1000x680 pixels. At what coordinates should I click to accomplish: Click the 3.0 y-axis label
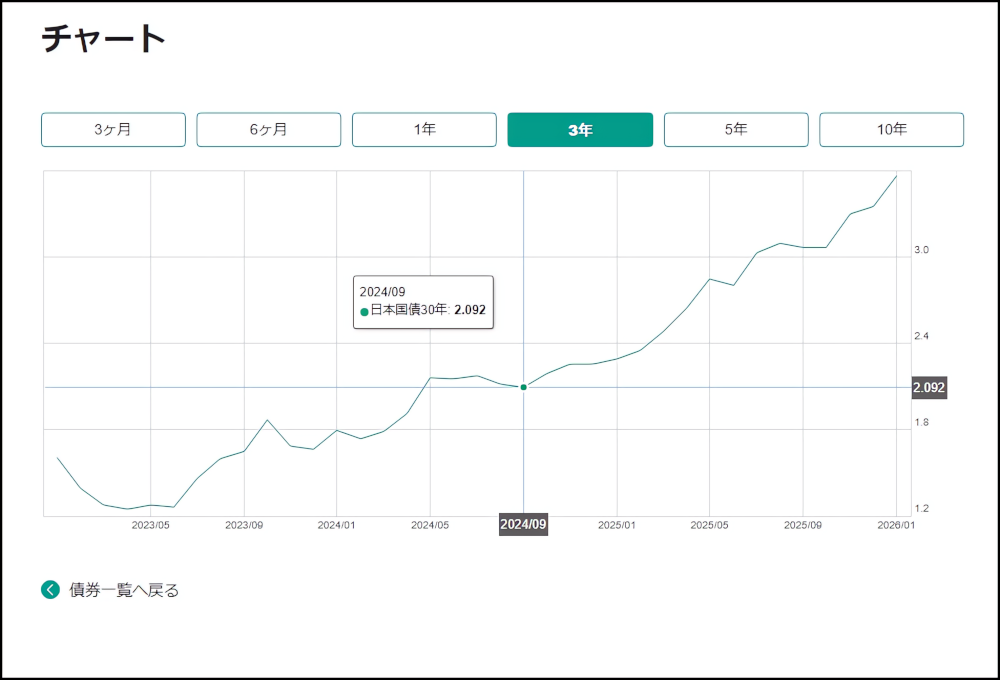pyautogui.click(x=921, y=250)
